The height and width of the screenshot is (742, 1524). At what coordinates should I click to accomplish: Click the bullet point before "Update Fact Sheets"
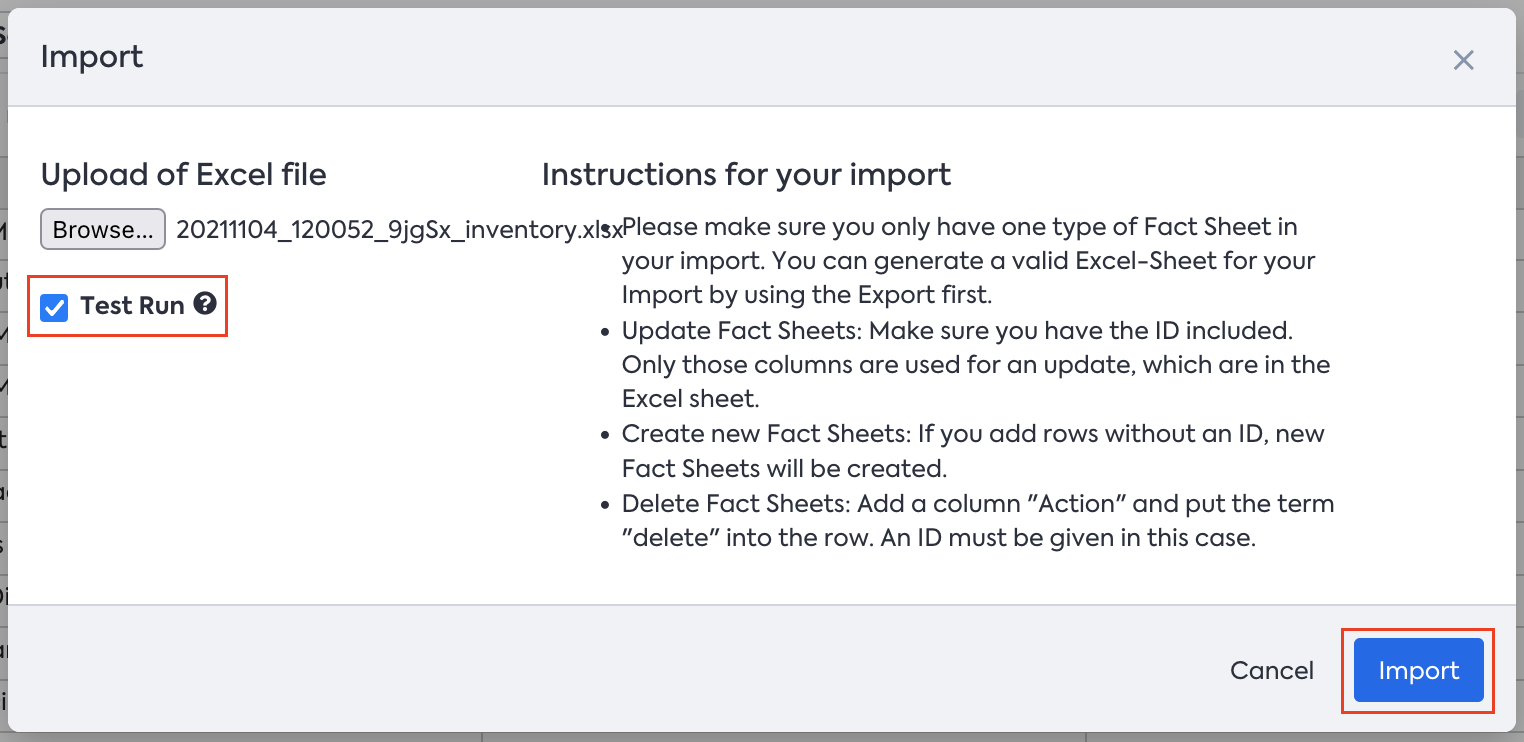pos(606,331)
